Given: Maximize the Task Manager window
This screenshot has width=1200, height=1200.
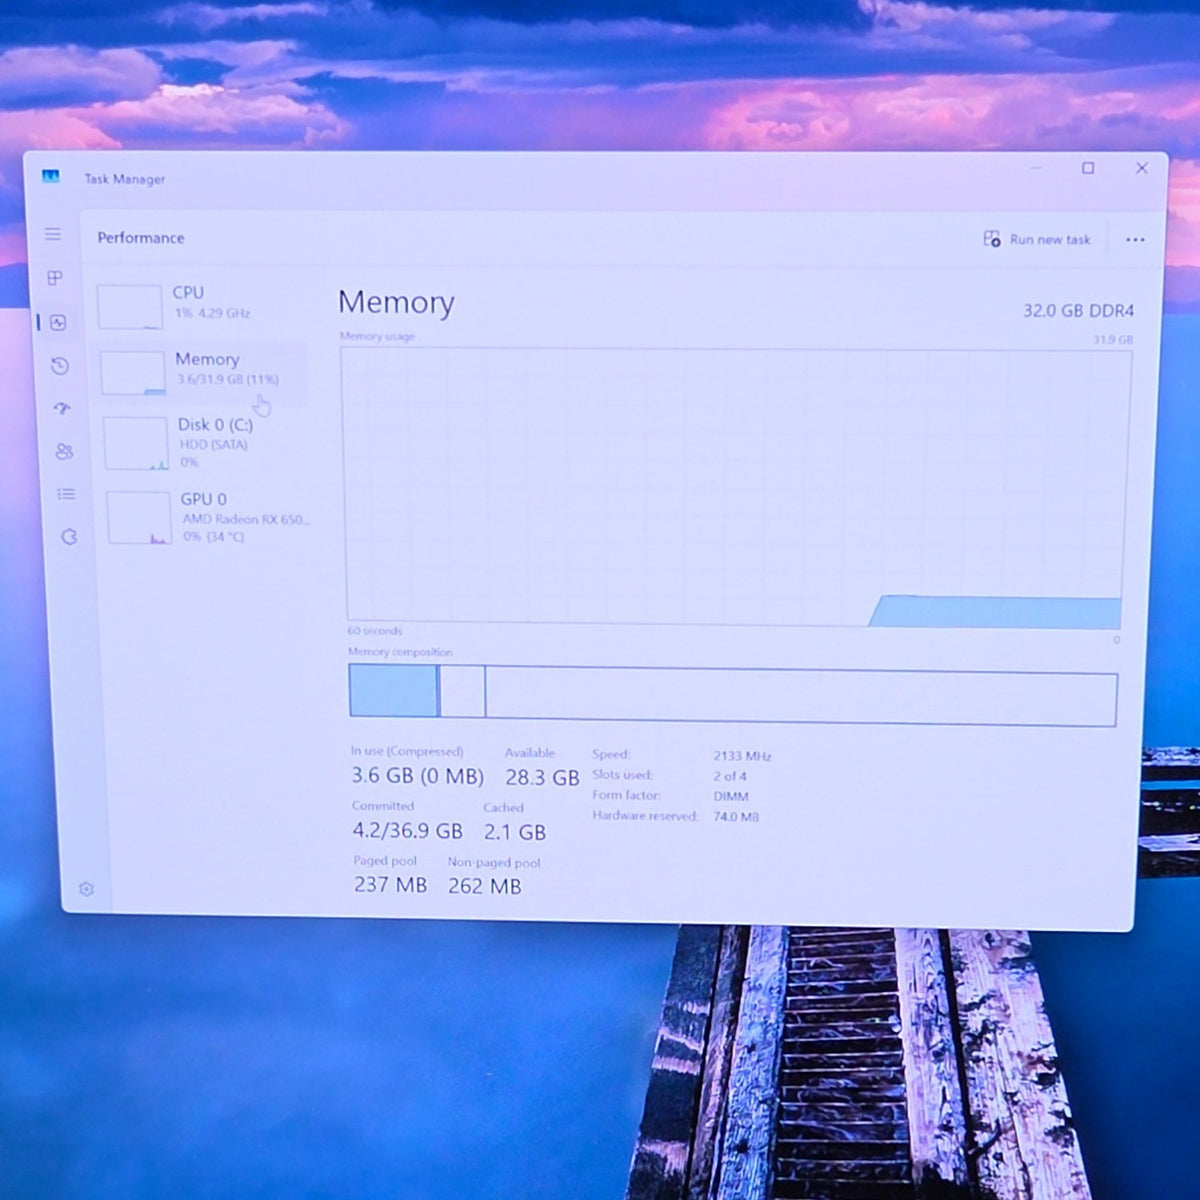Looking at the screenshot, I should click(x=1088, y=168).
